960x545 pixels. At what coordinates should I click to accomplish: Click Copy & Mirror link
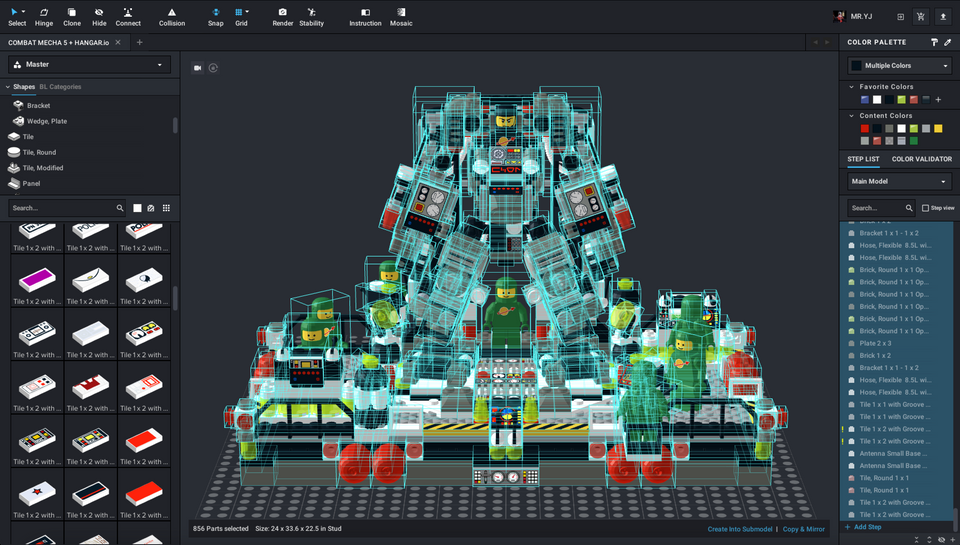(x=803, y=529)
